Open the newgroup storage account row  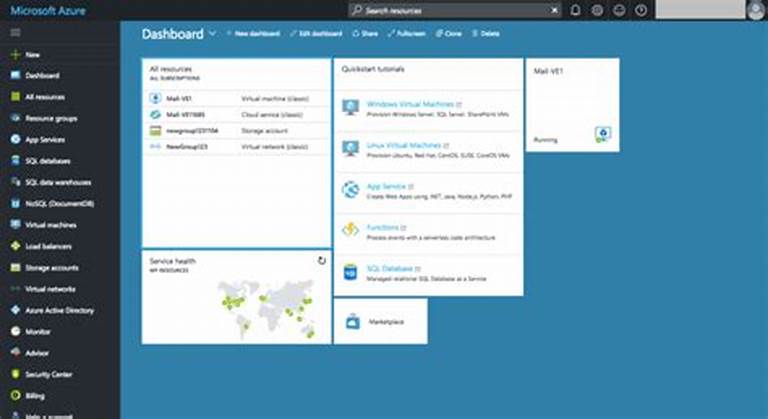point(236,131)
